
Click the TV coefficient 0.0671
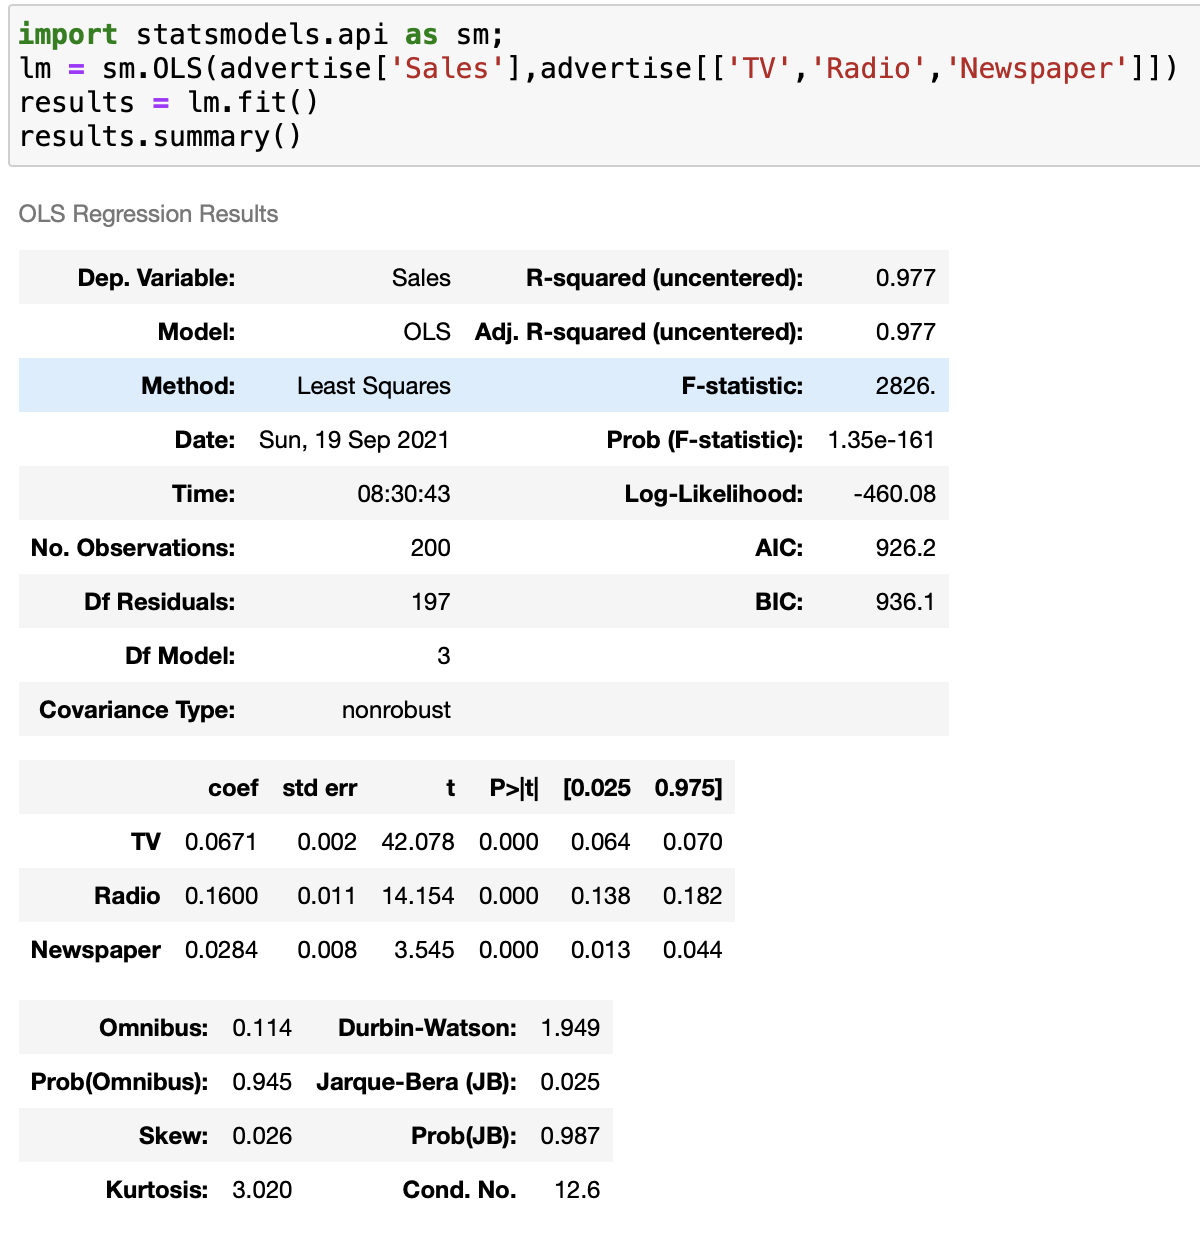(x=221, y=842)
